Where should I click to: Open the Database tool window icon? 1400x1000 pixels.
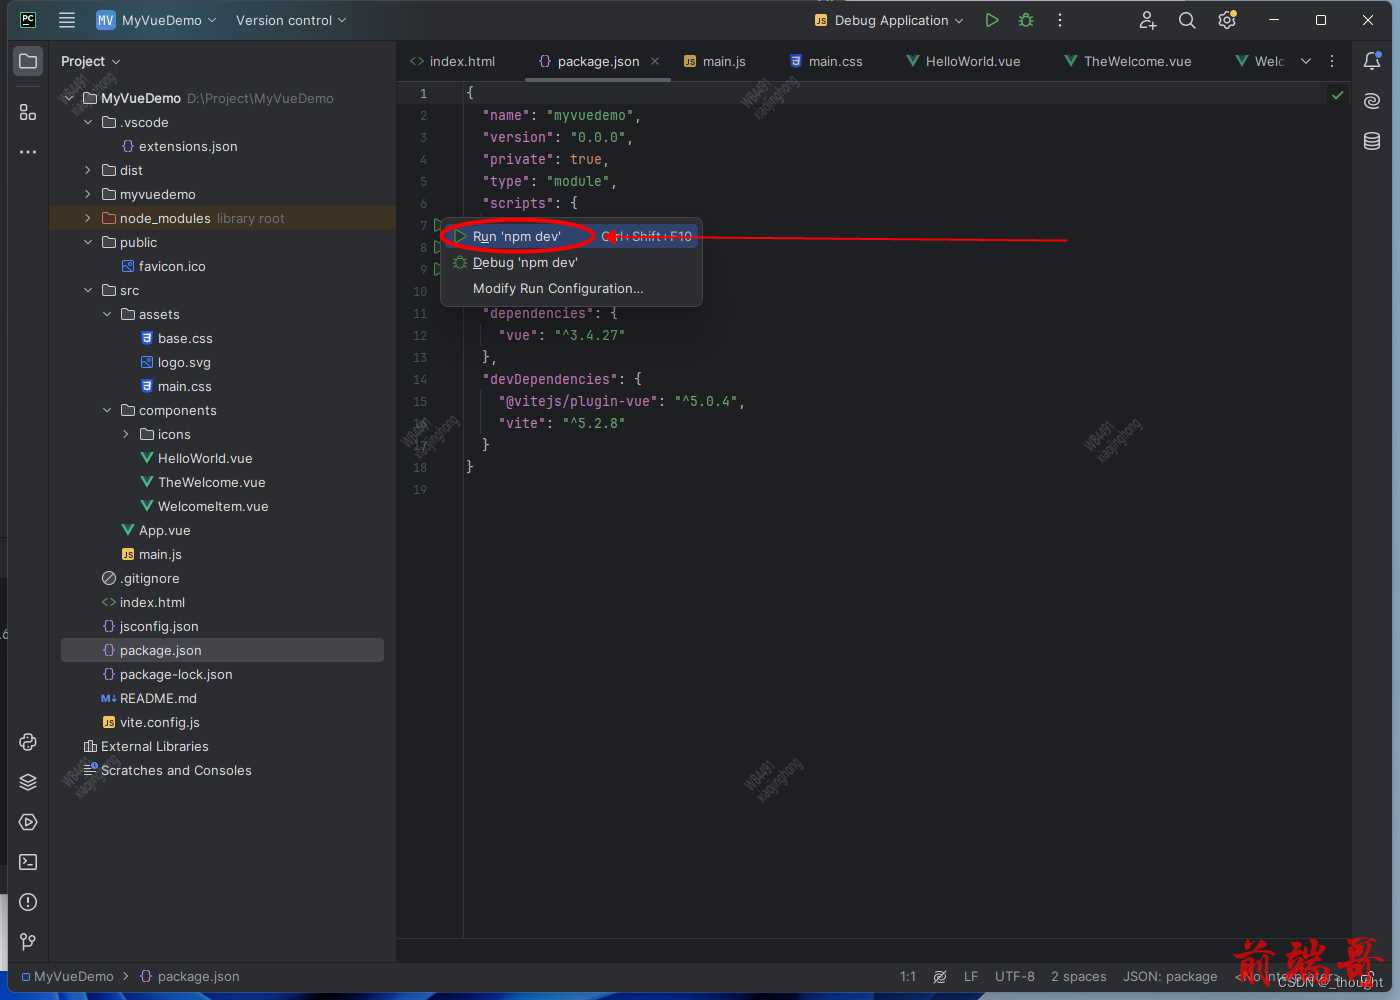coord(1372,141)
